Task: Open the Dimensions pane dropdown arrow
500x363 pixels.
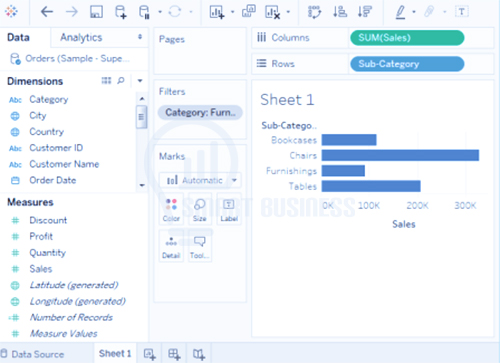Action: coord(140,81)
